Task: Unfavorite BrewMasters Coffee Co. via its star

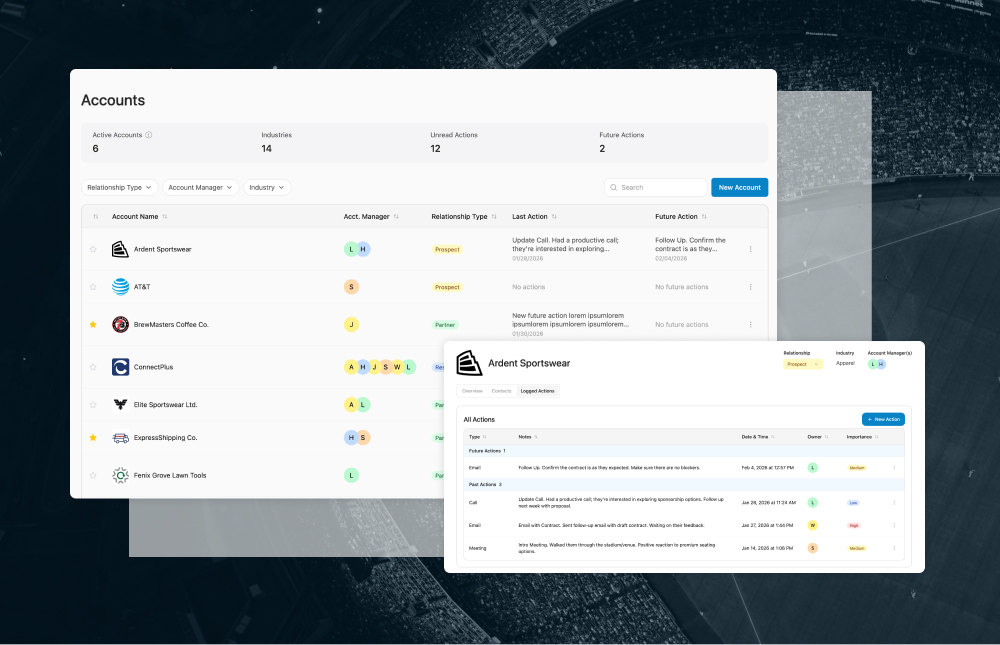Action: coord(93,324)
